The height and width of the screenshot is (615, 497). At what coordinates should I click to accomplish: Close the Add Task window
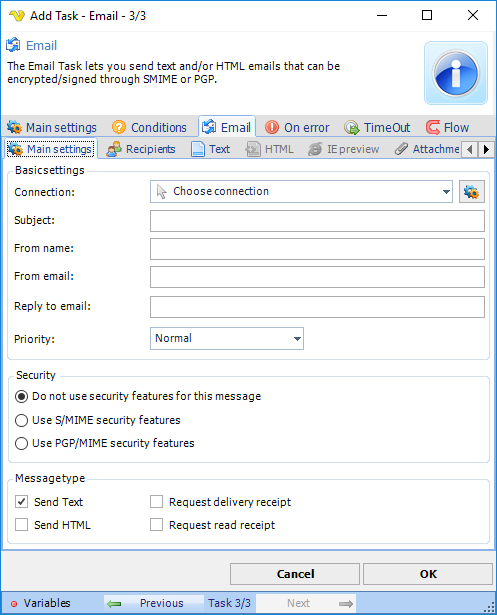point(473,15)
